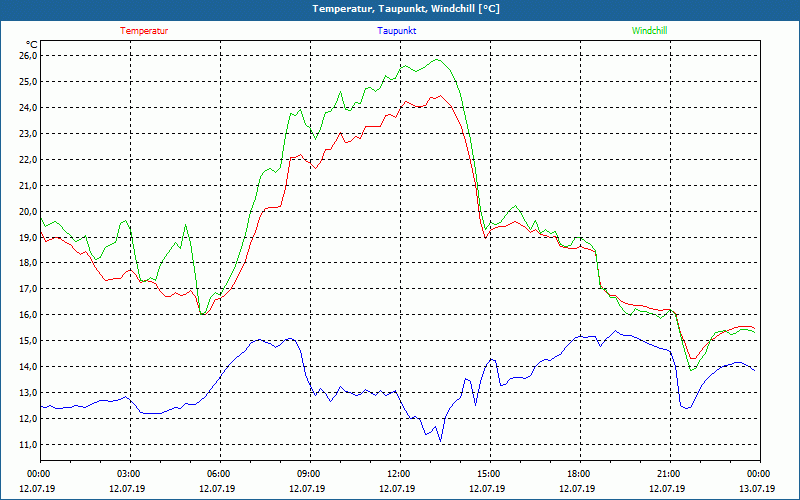Image resolution: width=800 pixels, height=500 pixels.
Task: Click the 15,0 y-axis value
Action: (x=28, y=340)
